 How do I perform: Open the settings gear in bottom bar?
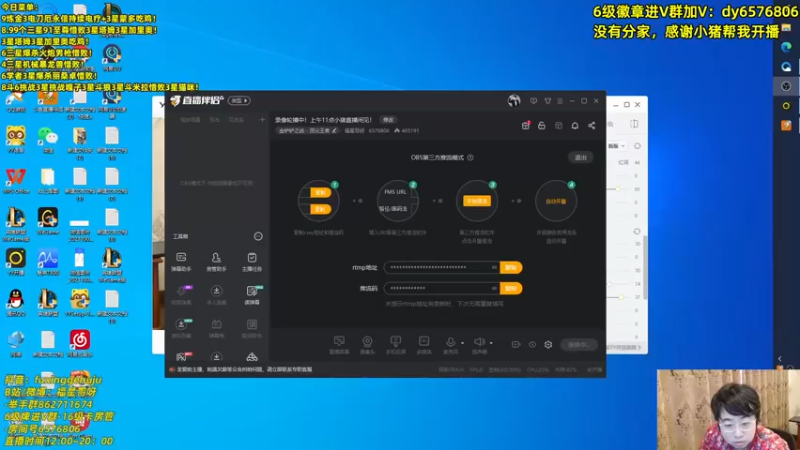coord(548,344)
